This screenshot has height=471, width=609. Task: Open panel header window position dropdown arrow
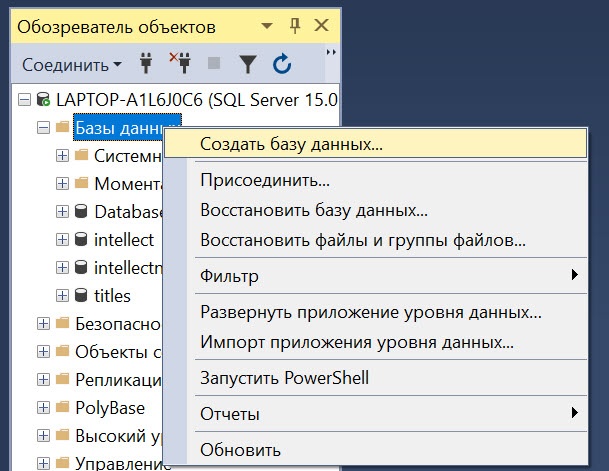coord(267,25)
